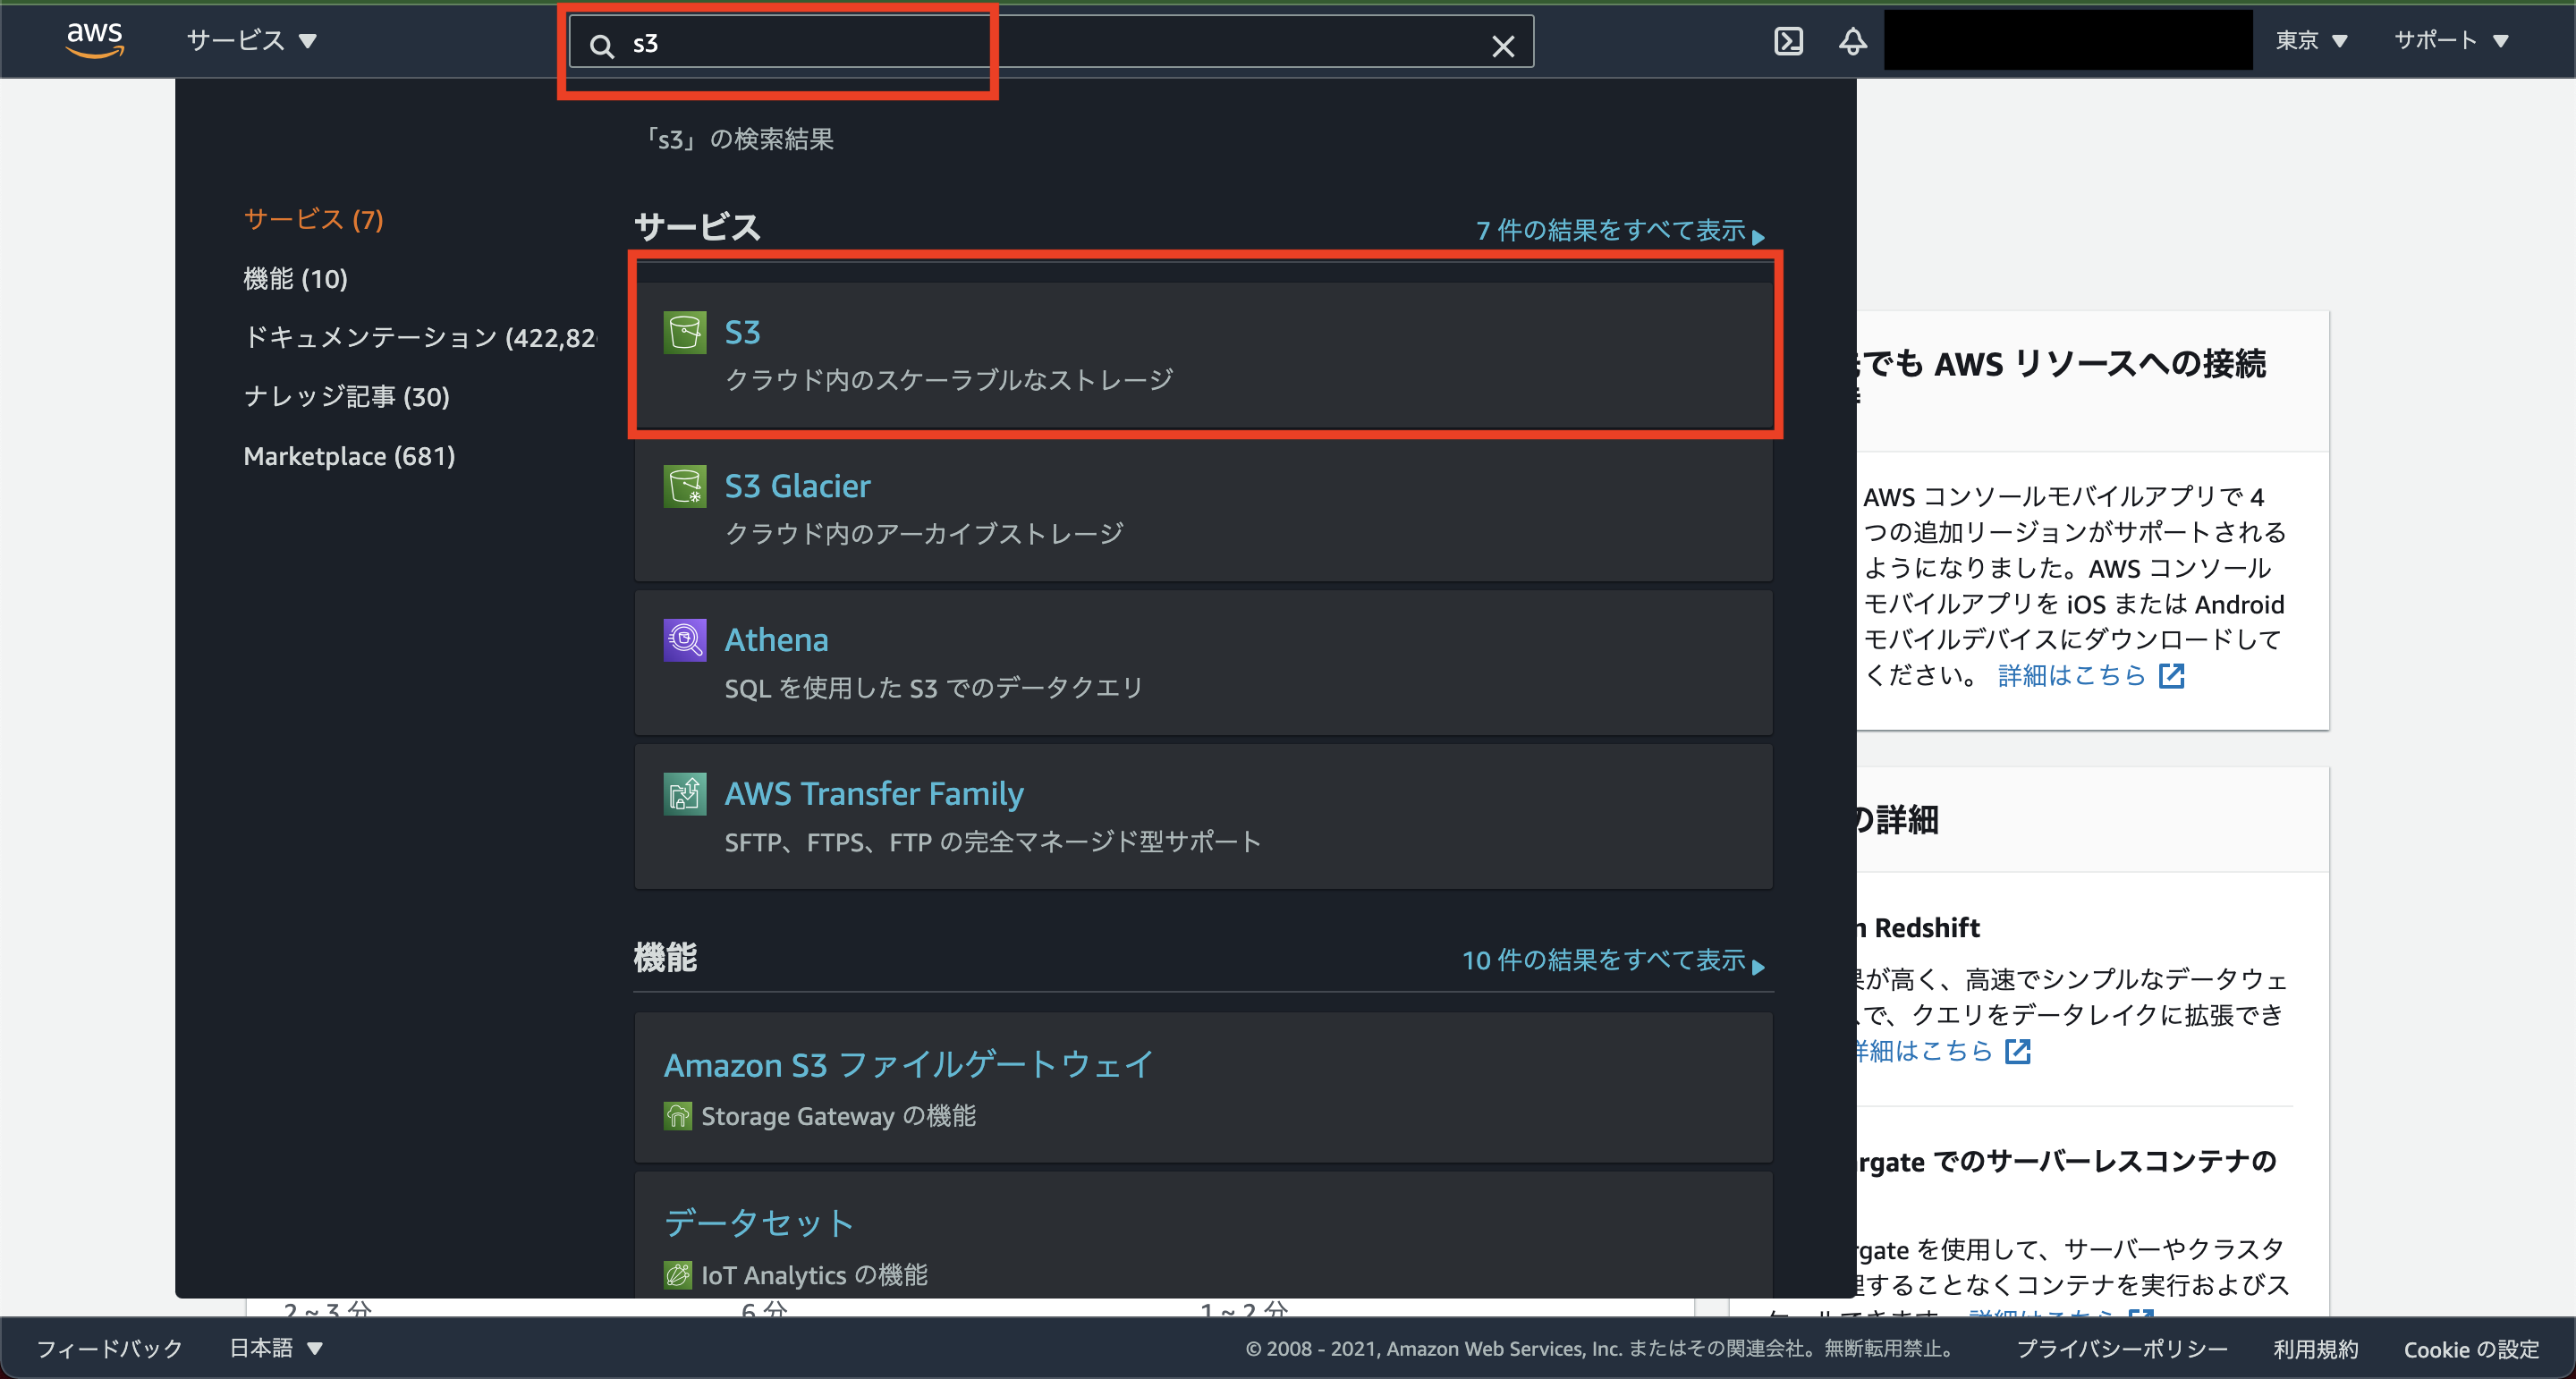This screenshot has width=2576, height=1379.
Task: Click the IoT Analytics icon beside データセット
Action: (x=679, y=1274)
